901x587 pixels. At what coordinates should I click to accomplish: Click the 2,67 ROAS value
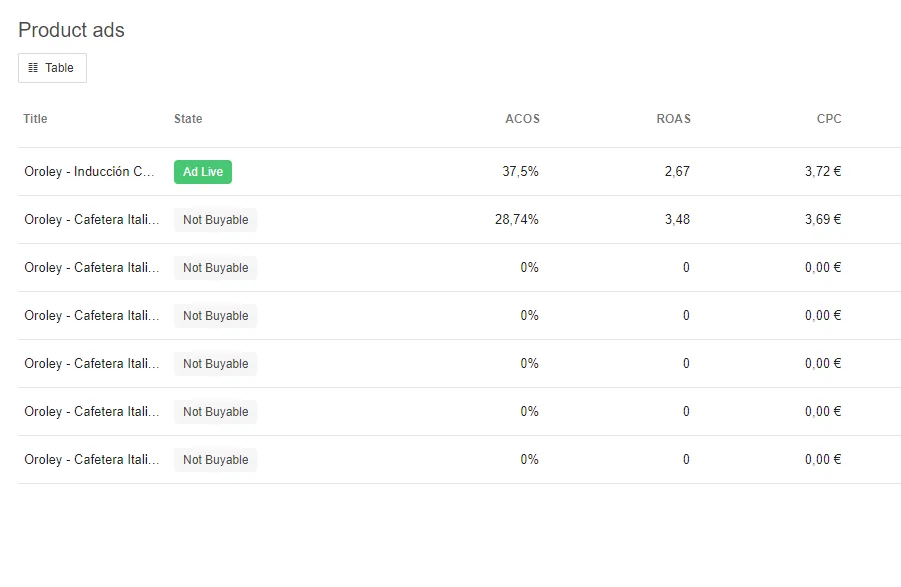pos(677,171)
